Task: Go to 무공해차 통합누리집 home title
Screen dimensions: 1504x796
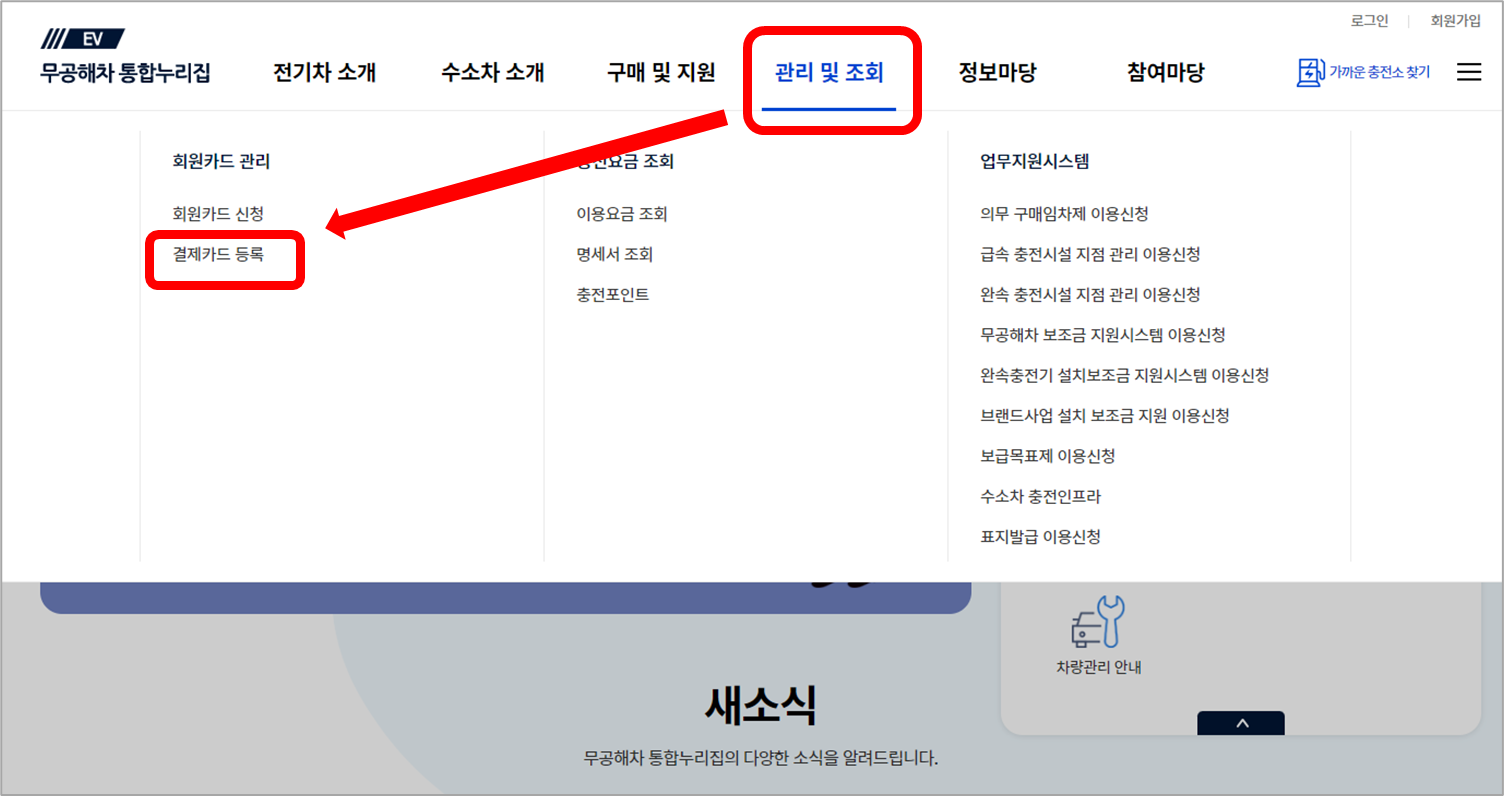Action: [126, 73]
